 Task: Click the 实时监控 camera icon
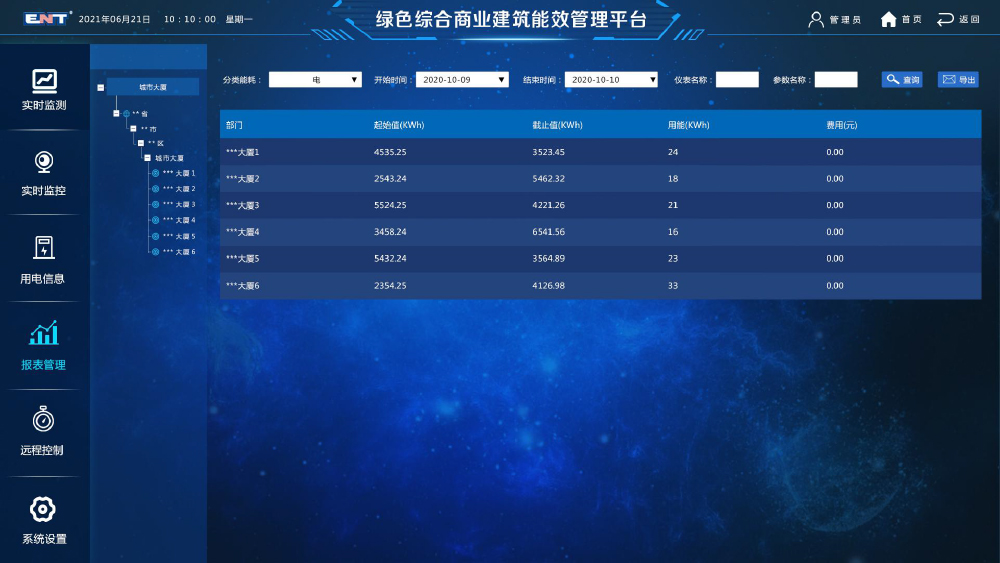[44, 162]
